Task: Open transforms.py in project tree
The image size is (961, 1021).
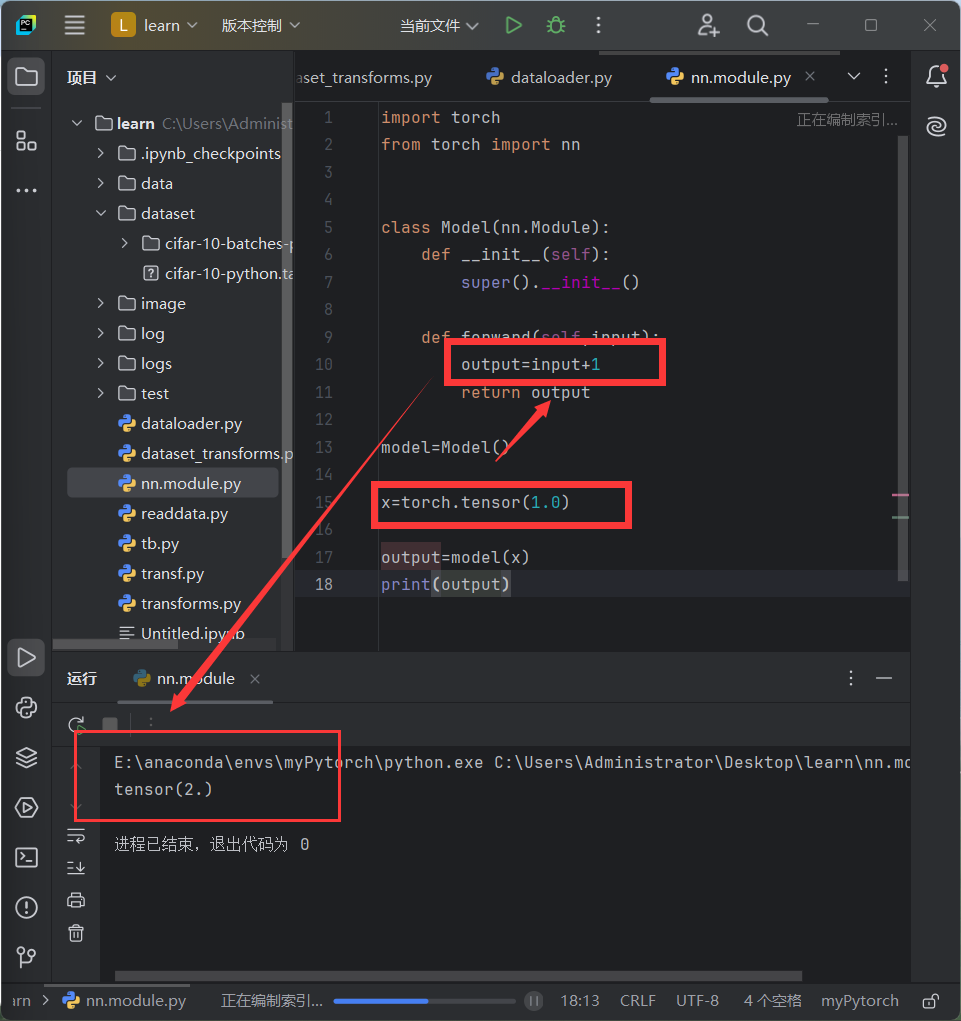Action: 180,603
